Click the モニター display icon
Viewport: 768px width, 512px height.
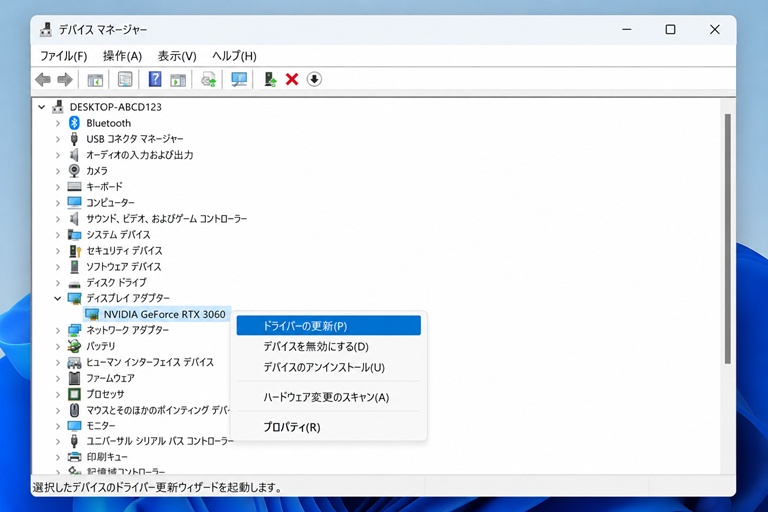(74, 426)
